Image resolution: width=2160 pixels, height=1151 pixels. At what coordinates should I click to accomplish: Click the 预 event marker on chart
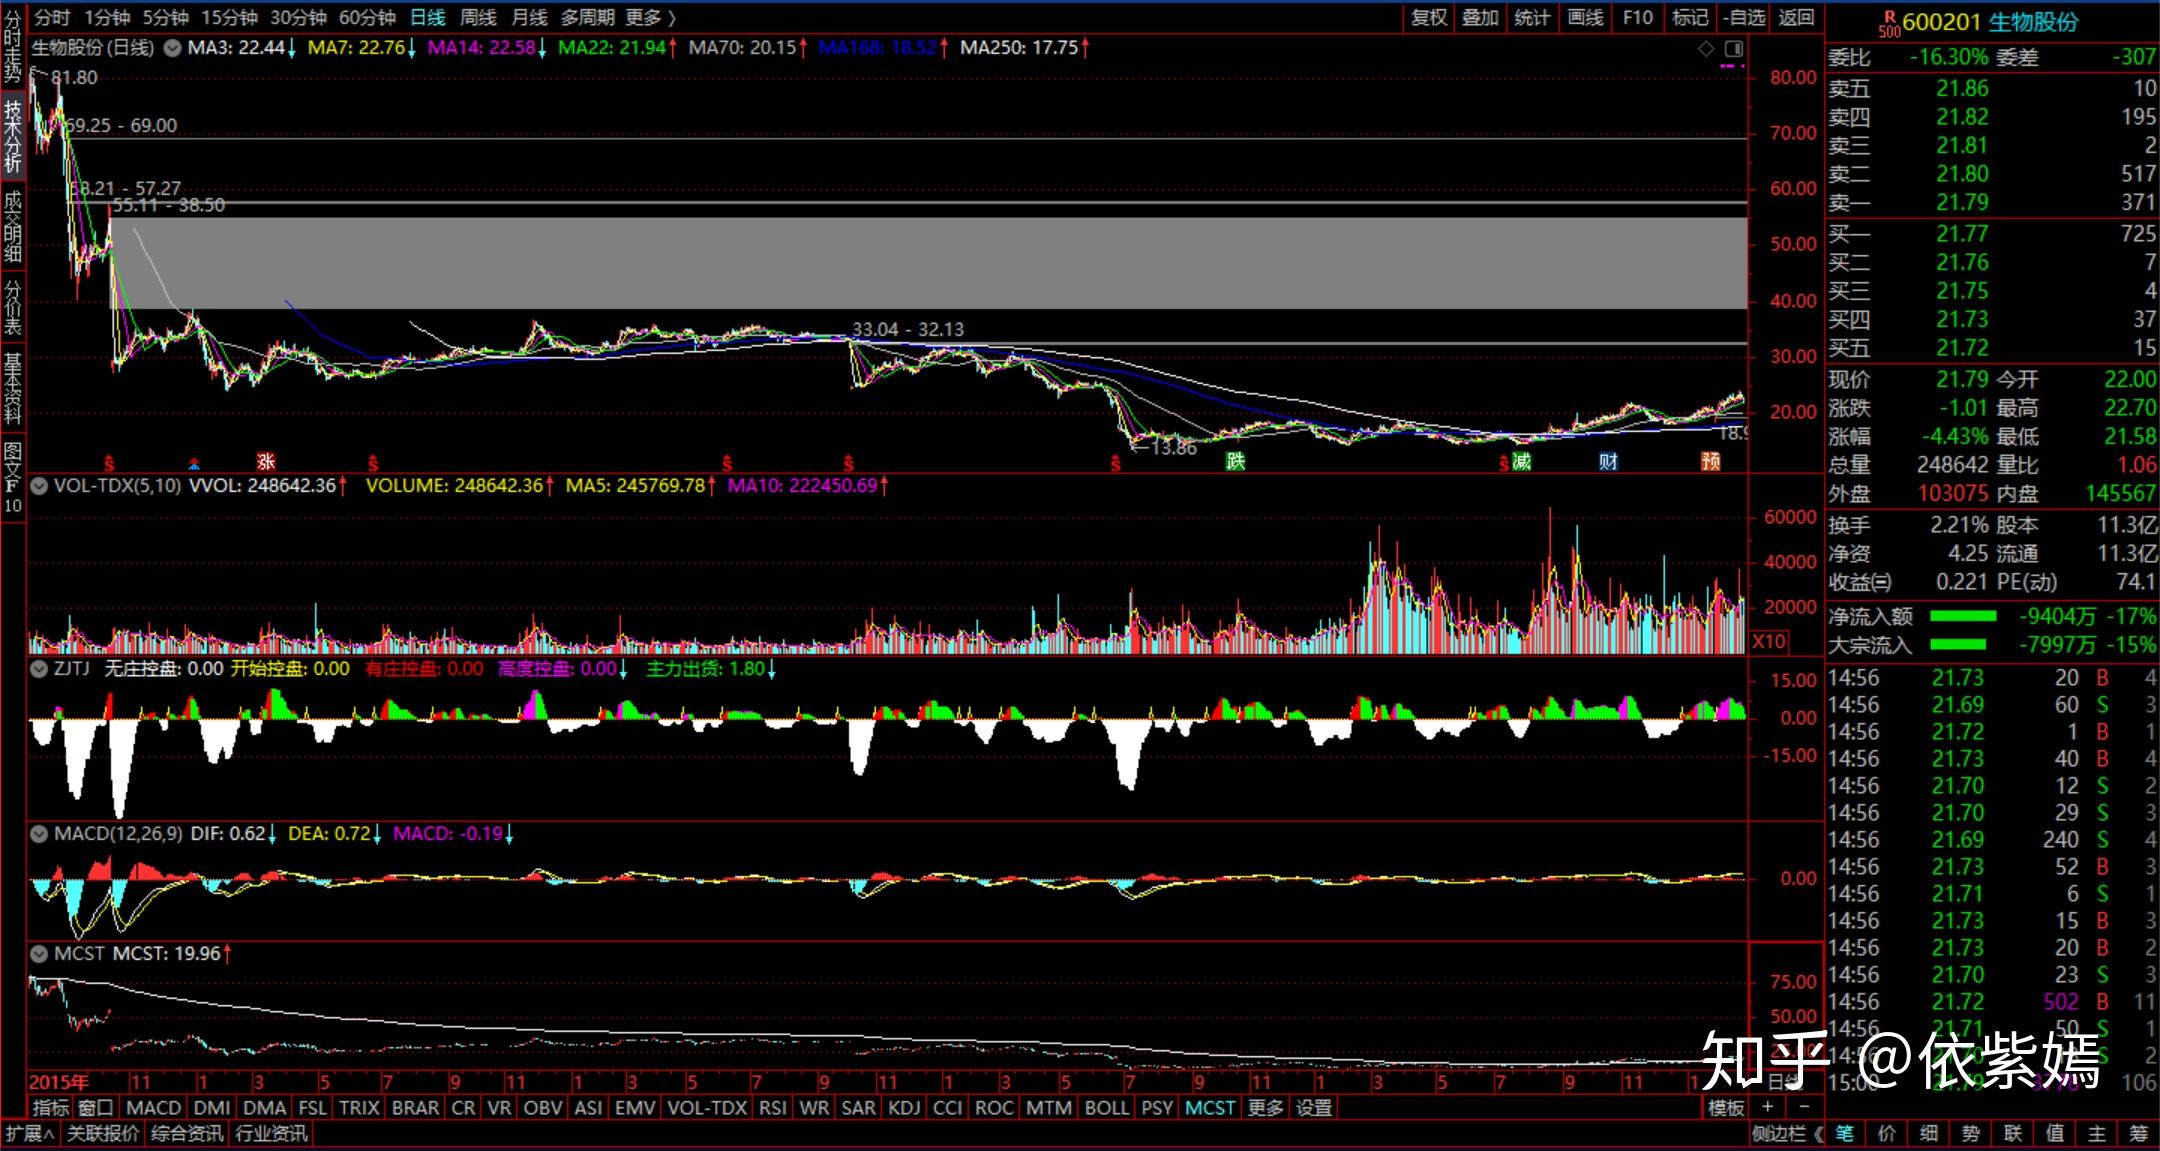[1711, 461]
